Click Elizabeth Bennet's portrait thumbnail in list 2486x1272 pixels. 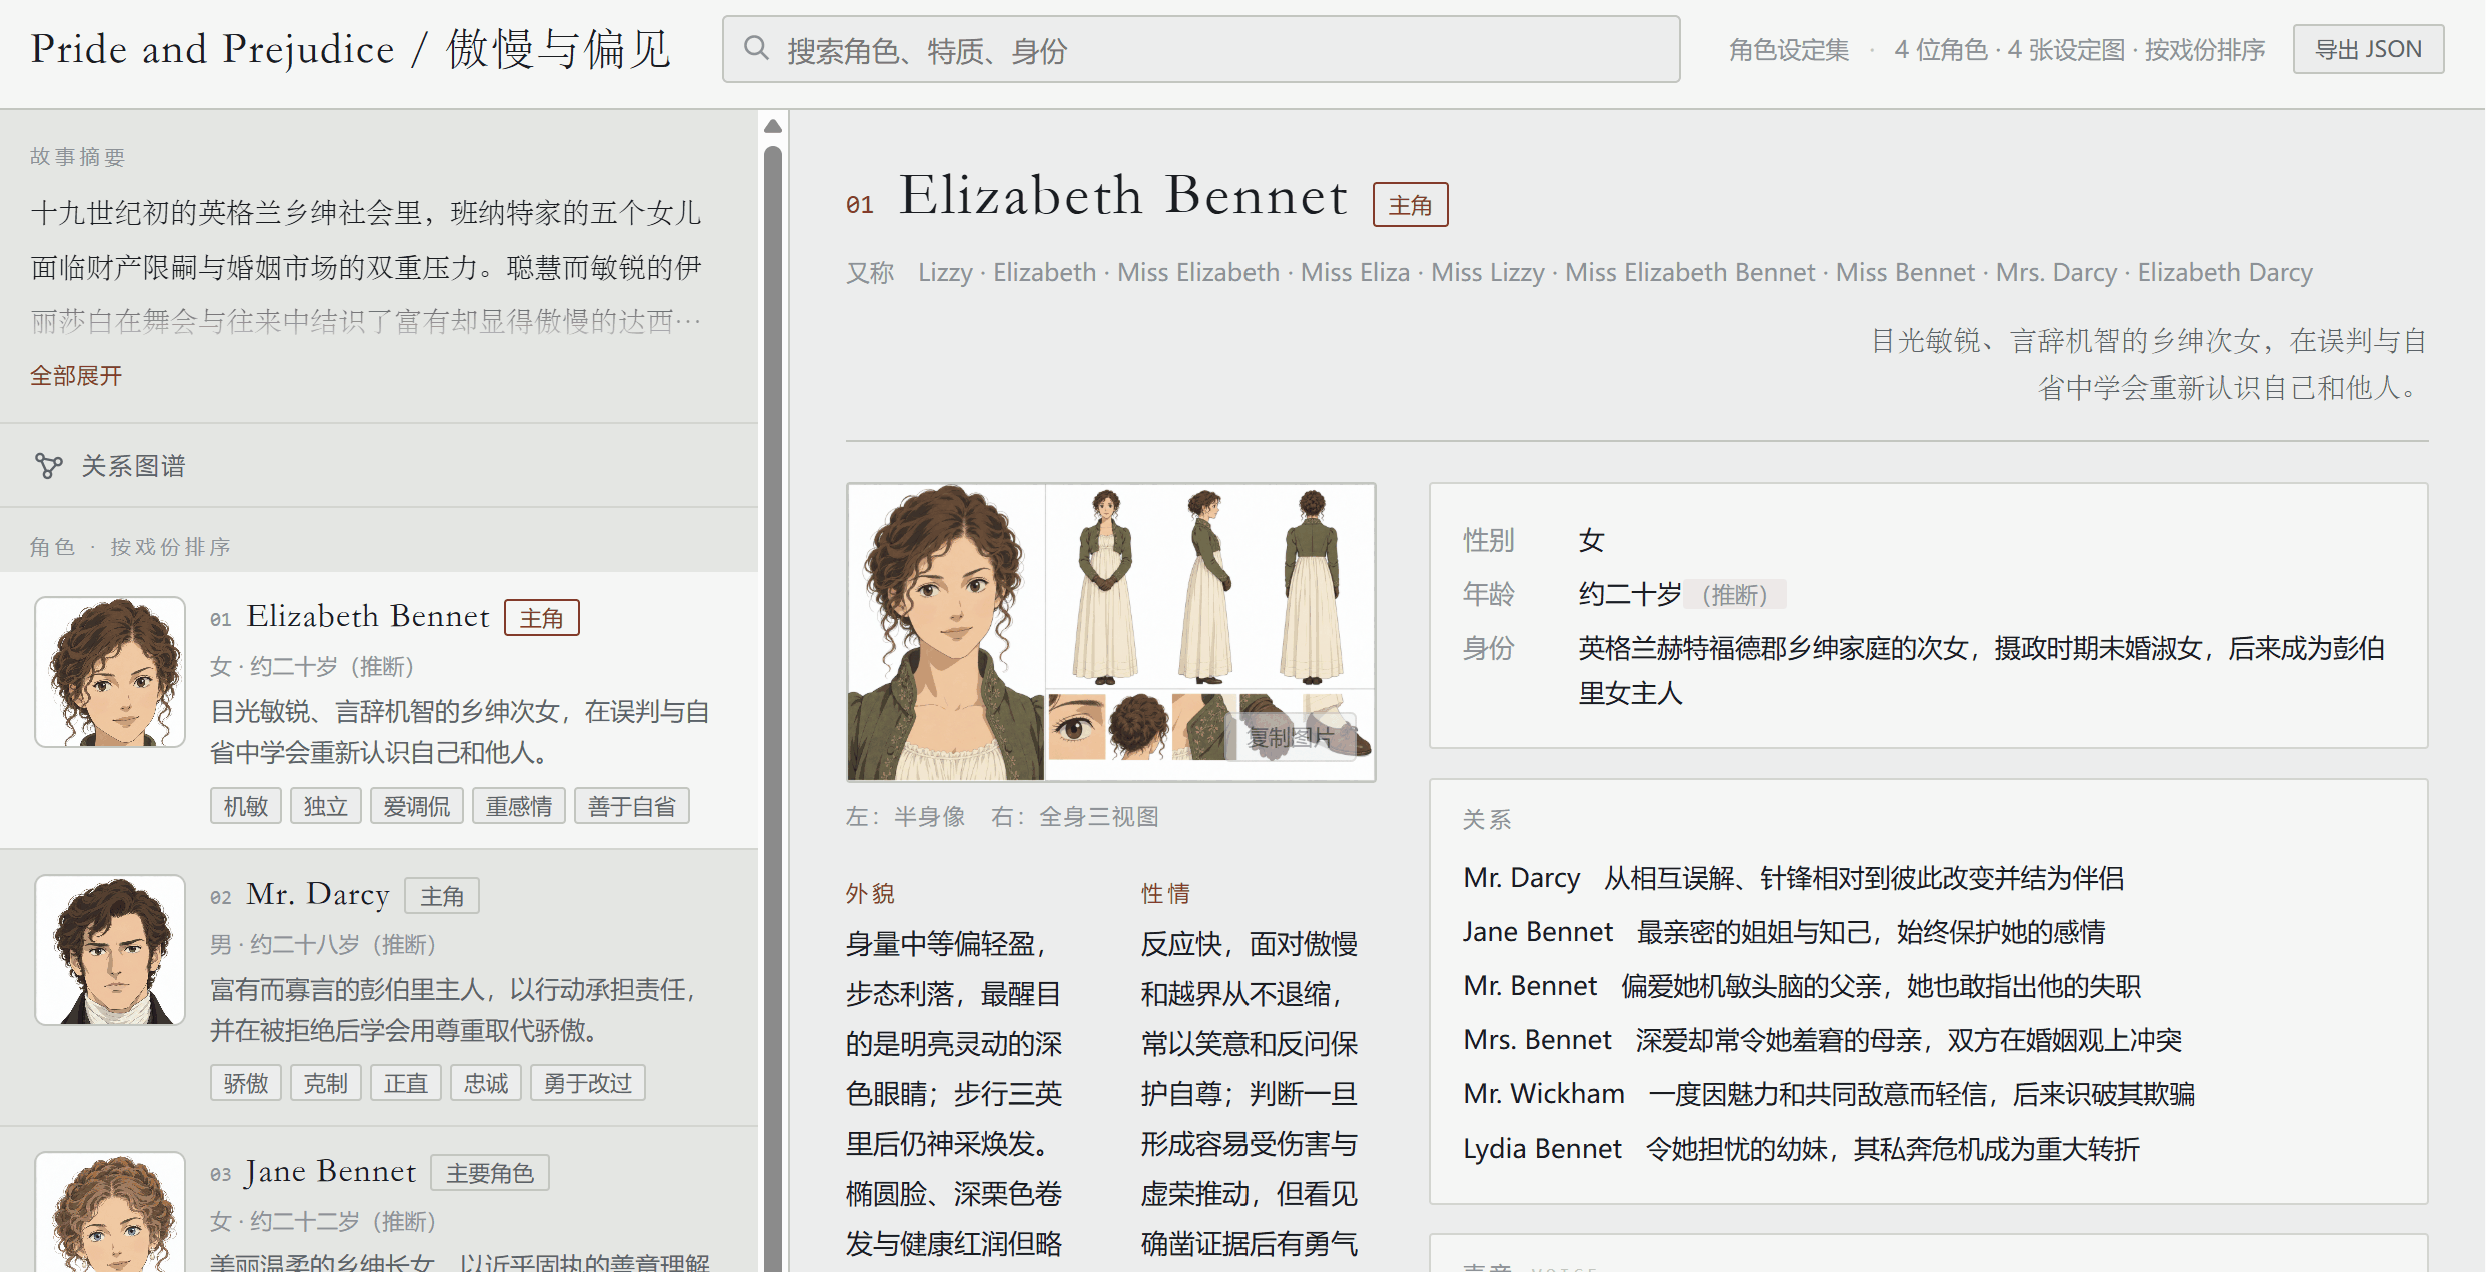(x=110, y=672)
